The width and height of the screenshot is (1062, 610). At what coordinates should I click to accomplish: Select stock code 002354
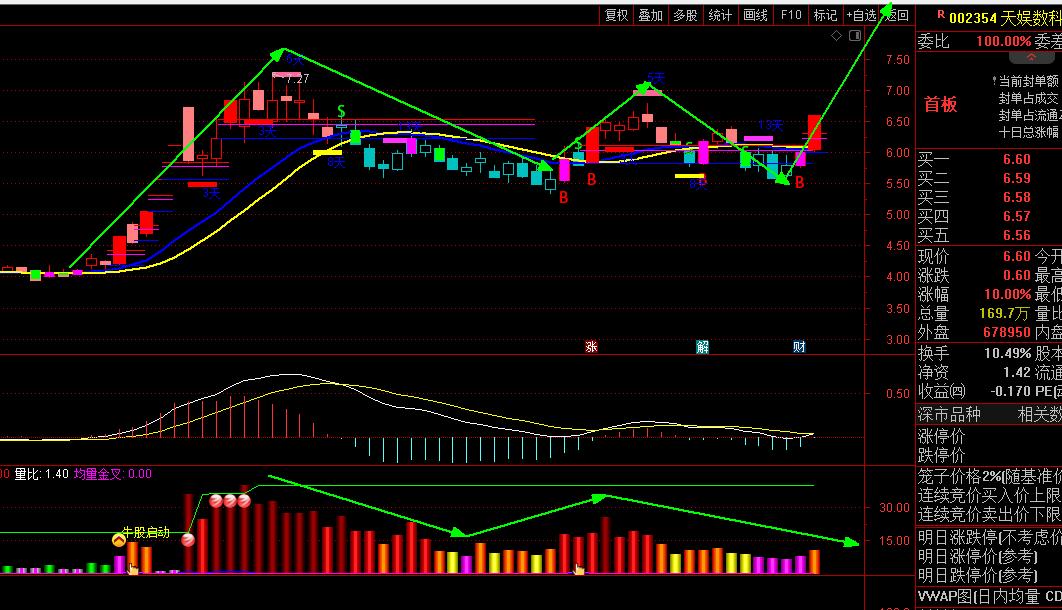pos(972,19)
